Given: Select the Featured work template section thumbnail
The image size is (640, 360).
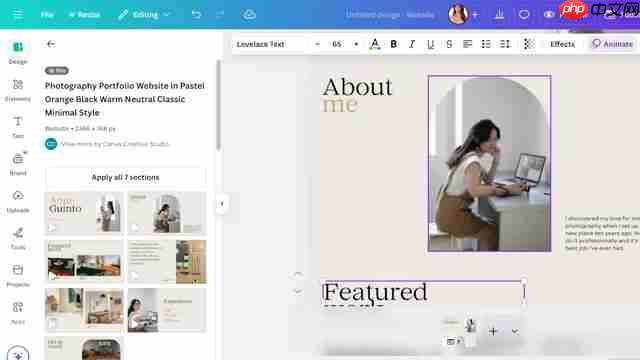Looking at the screenshot, I should point(84,261).
